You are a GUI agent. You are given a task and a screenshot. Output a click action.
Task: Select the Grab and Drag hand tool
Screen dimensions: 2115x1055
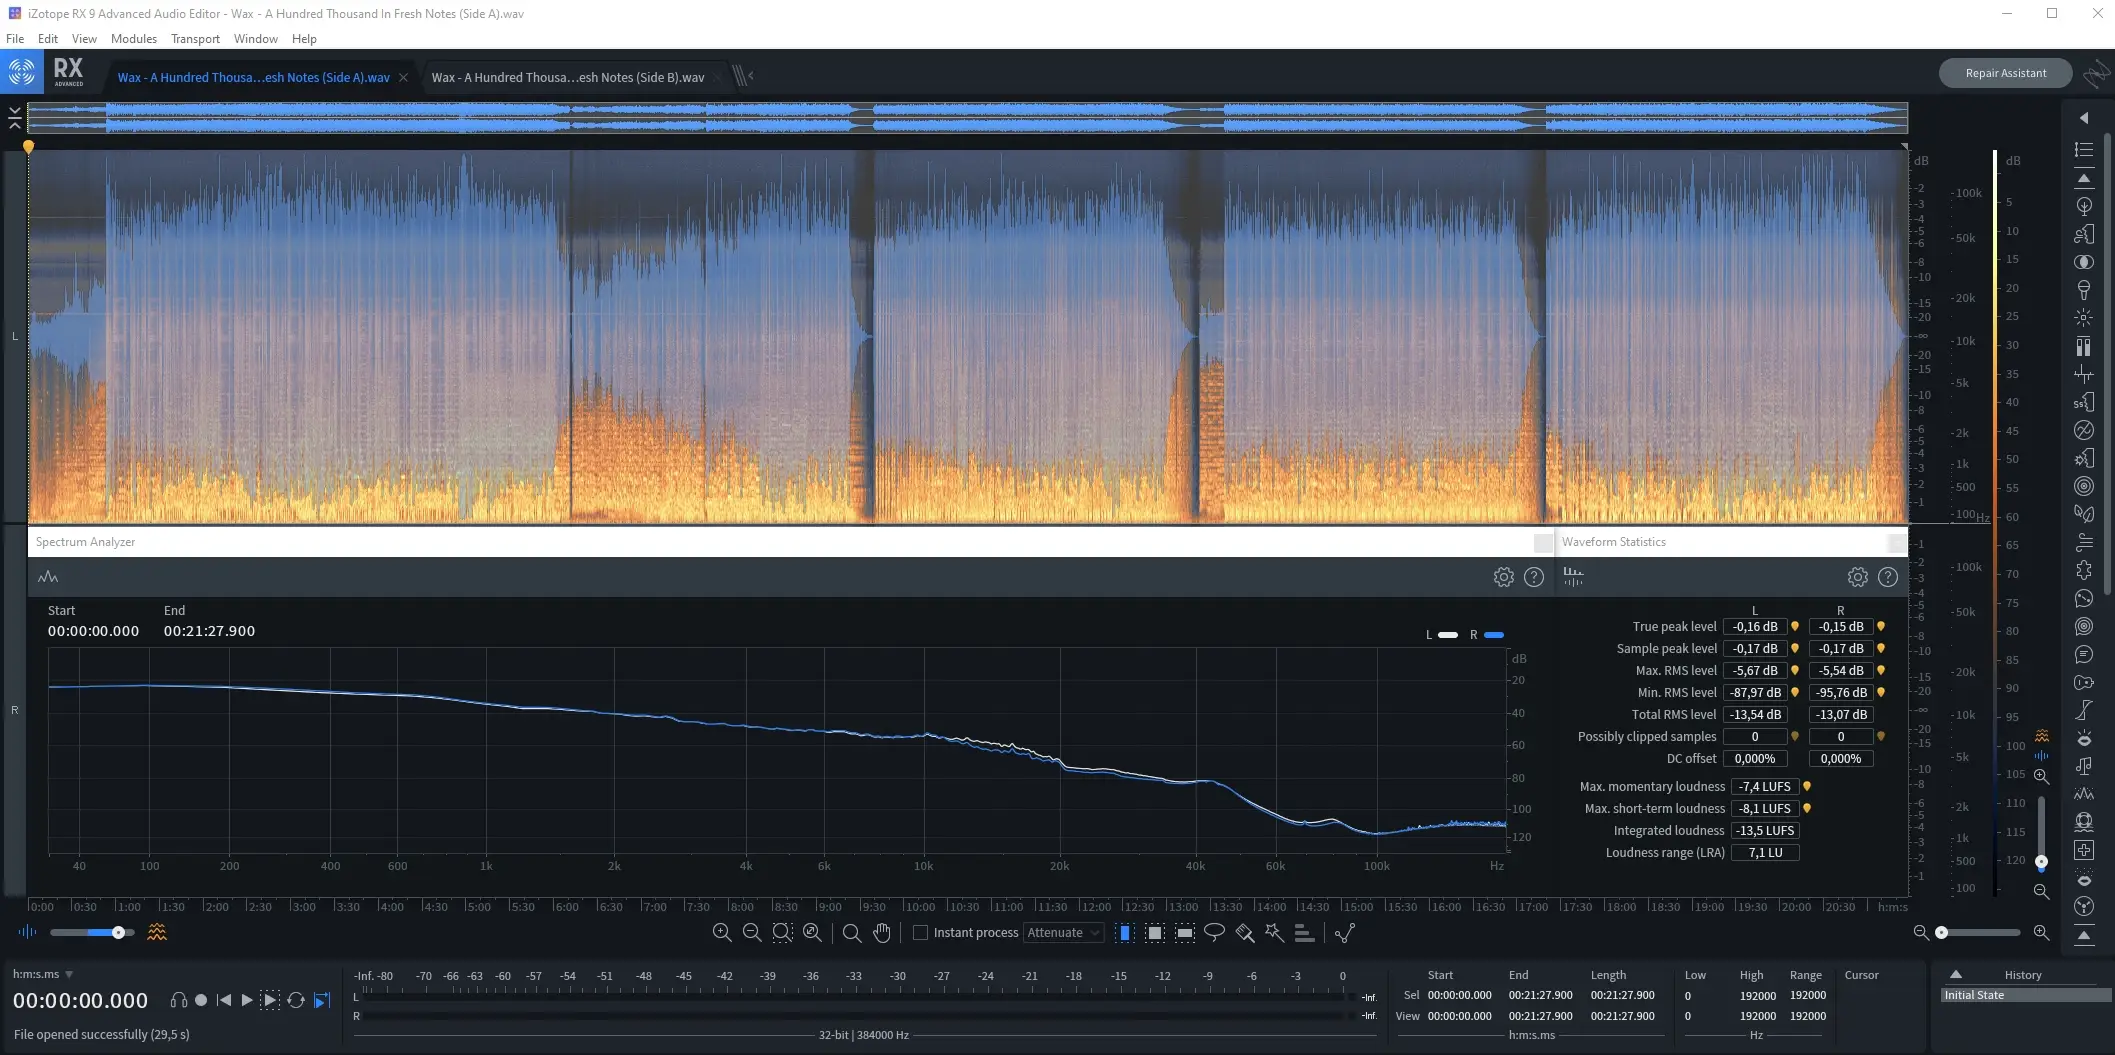click(881, 932)
